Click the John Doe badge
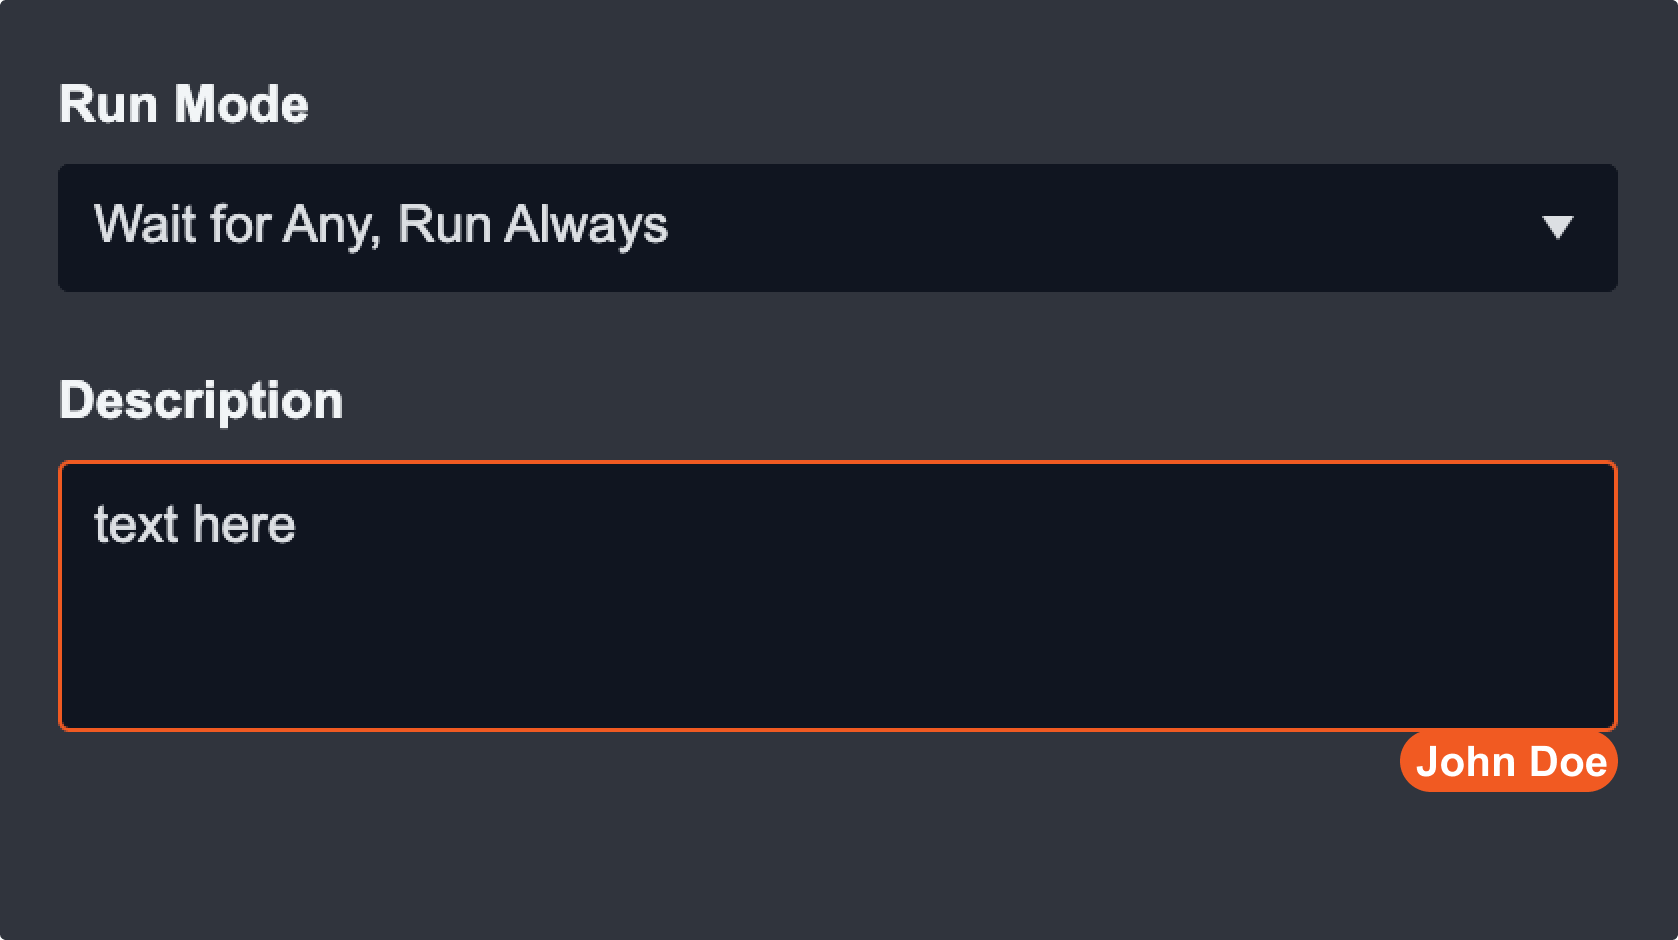Viewport: 1678px width, 940px height. 1508,762
